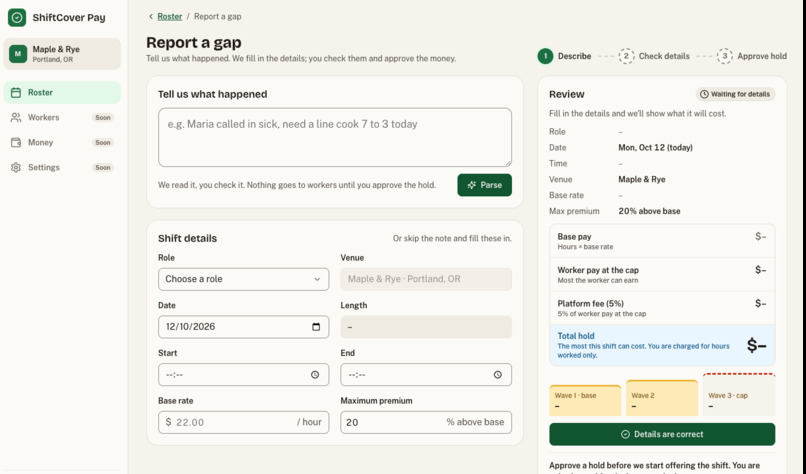This screenshot has width=806, height=474.
Task: Click the Details are correct button
Action: click(x=662, y=434)
